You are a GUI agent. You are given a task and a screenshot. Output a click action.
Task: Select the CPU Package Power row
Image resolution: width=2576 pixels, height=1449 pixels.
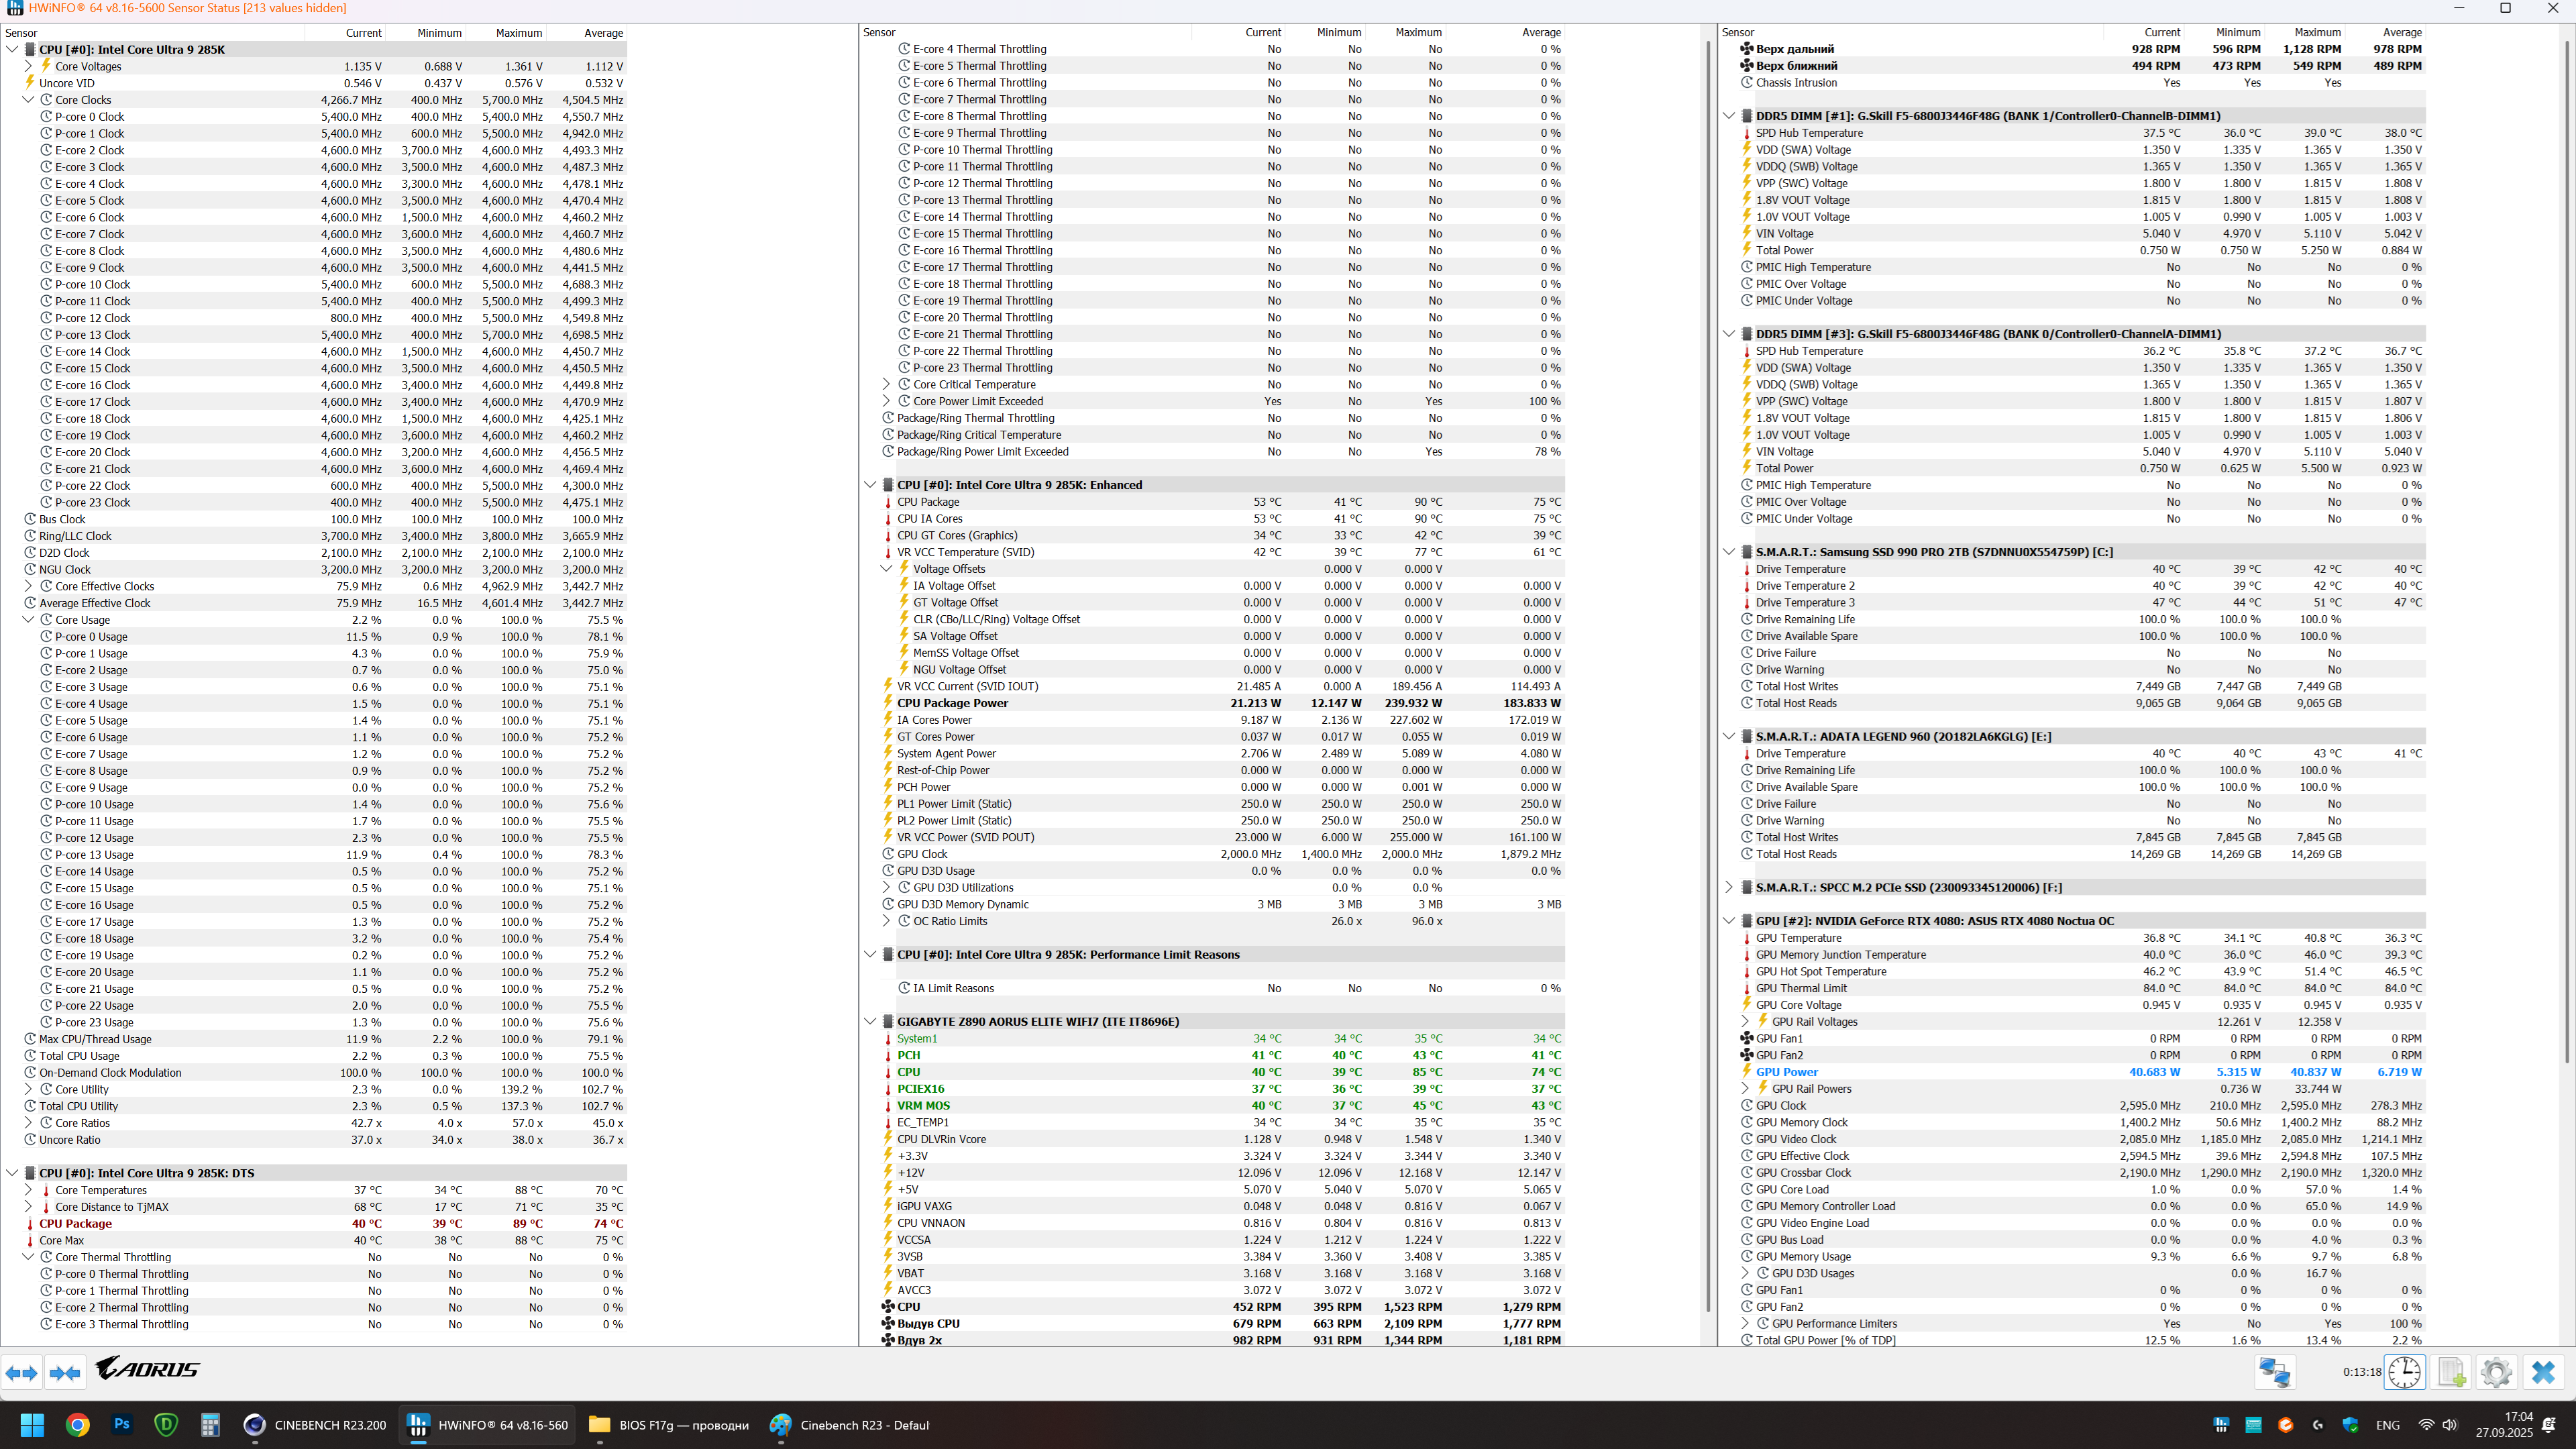coord(952,703)
